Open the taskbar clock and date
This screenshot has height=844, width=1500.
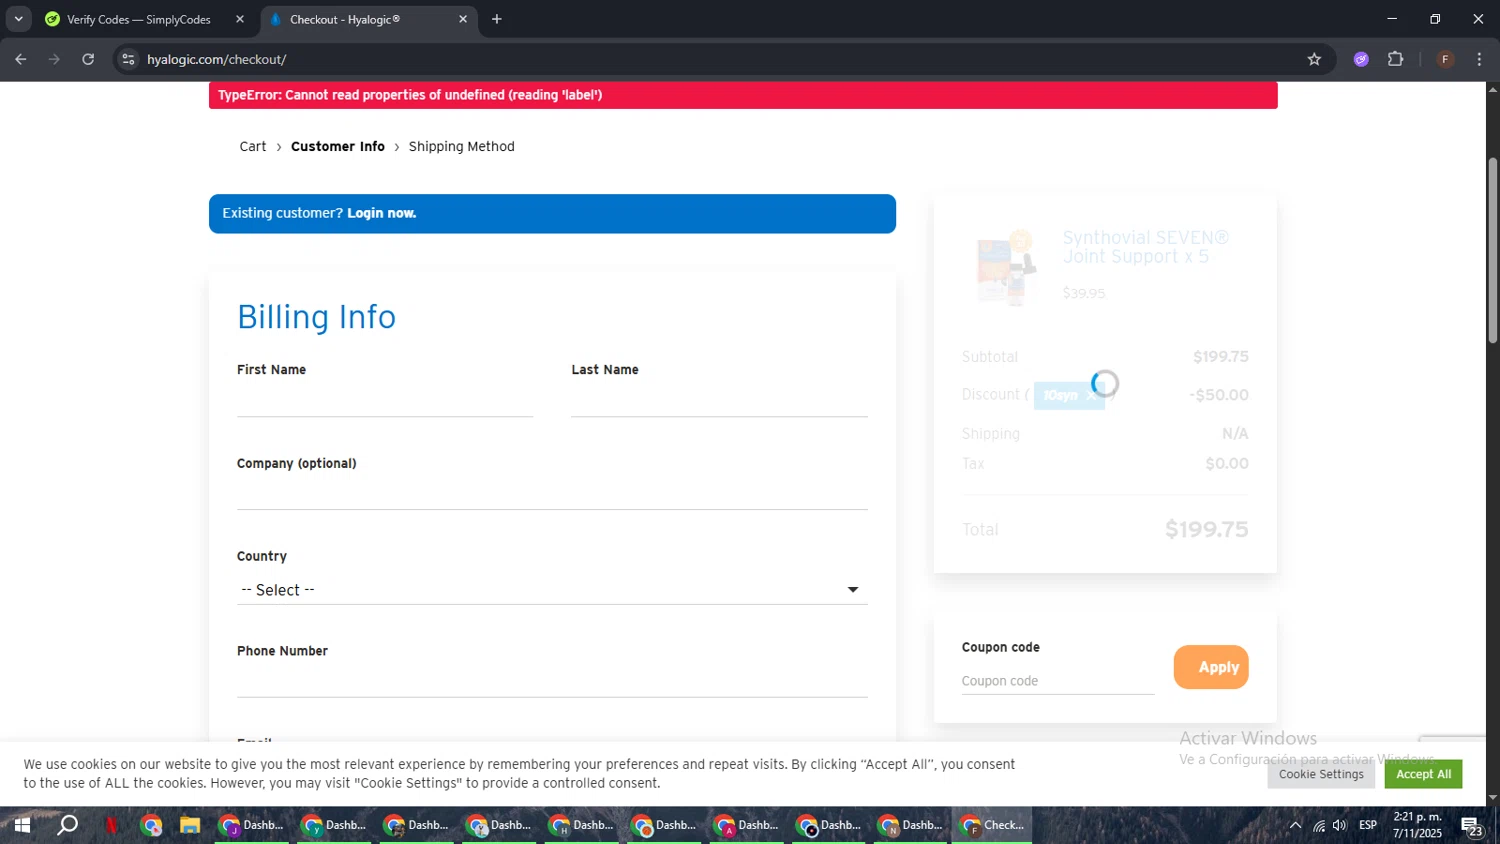point(1417,825)
